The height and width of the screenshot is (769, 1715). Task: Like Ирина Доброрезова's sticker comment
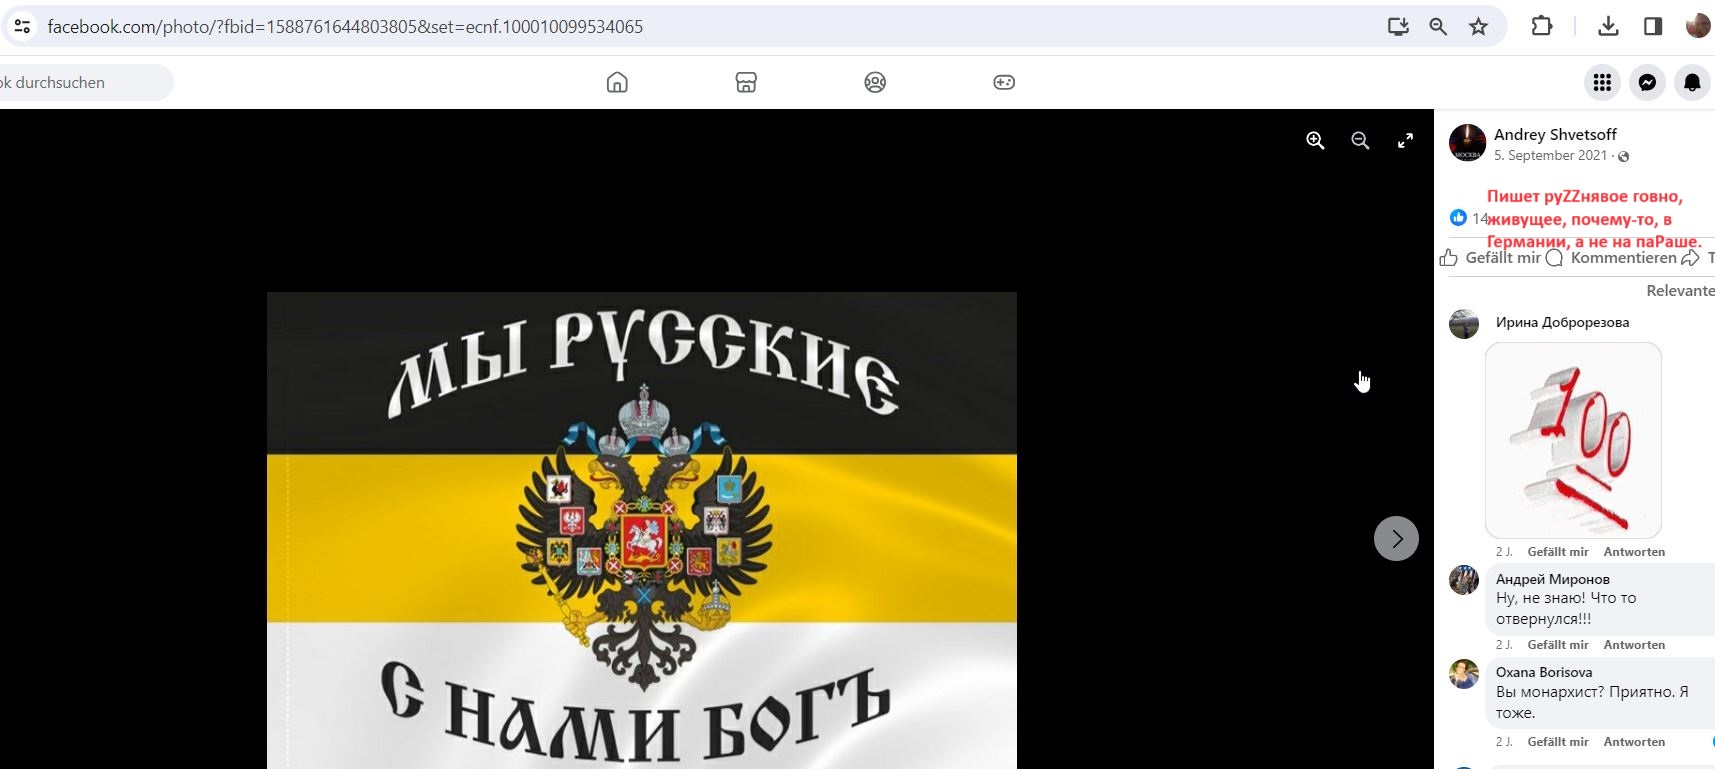[x=1558, y=552]
